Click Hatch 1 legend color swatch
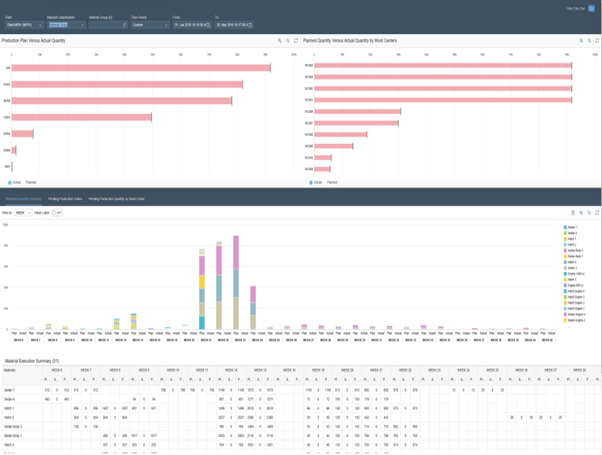 (565, 239)
